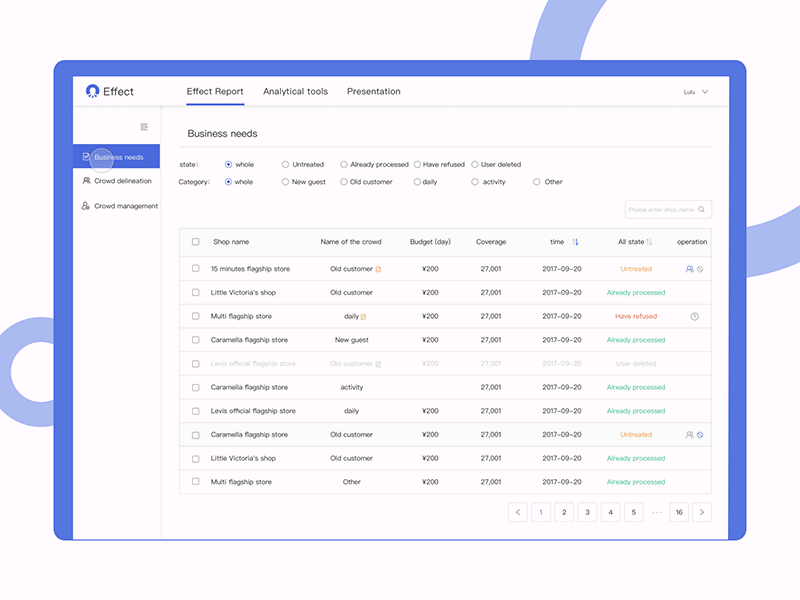Click the Effect app logo icon
The image size is (800, 600).
click(91, 91)
